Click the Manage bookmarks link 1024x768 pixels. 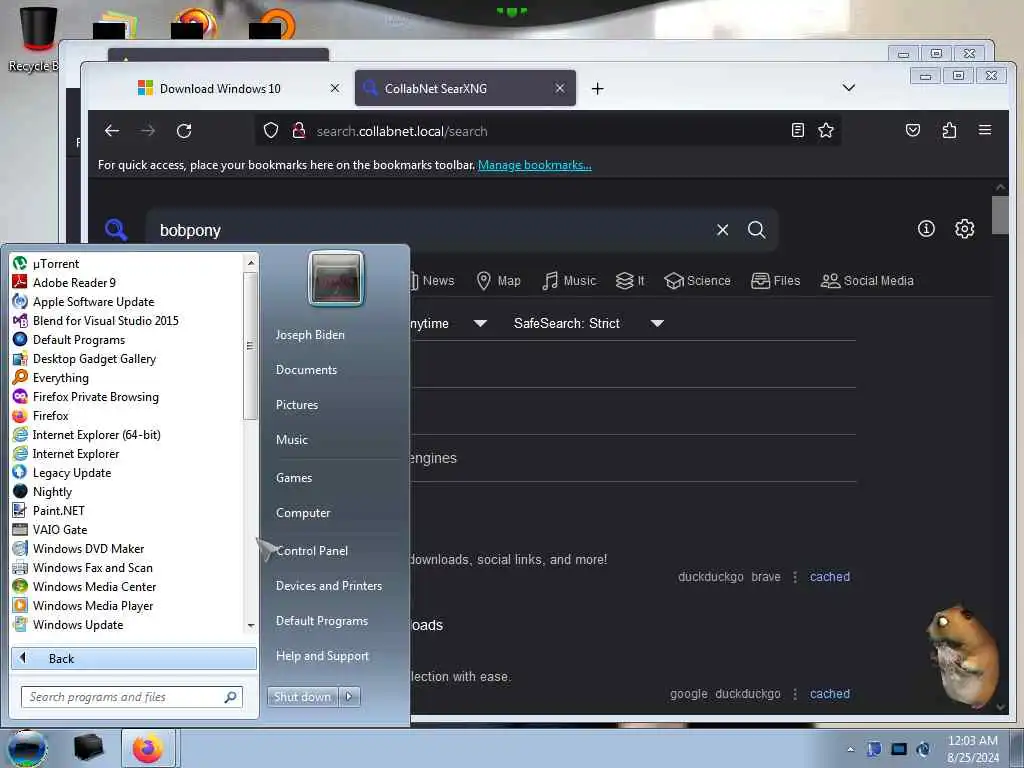(534, 165)
